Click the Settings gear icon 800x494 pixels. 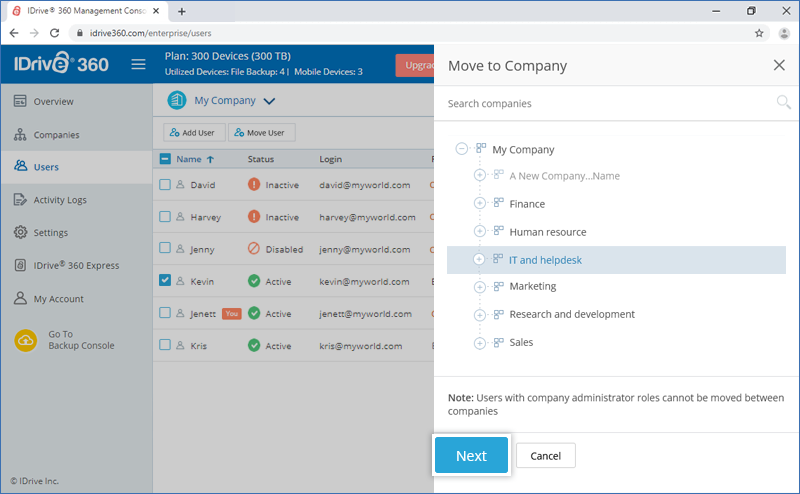pyautogui.click(x=20, y=232)
